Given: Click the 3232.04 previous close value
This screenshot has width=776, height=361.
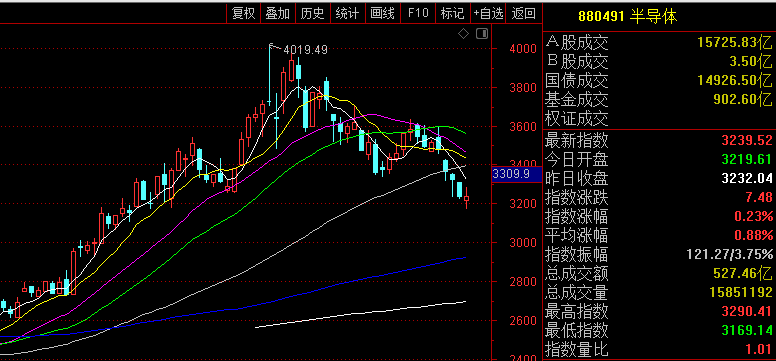Looking at the screenshot, I should pos(747,178).
